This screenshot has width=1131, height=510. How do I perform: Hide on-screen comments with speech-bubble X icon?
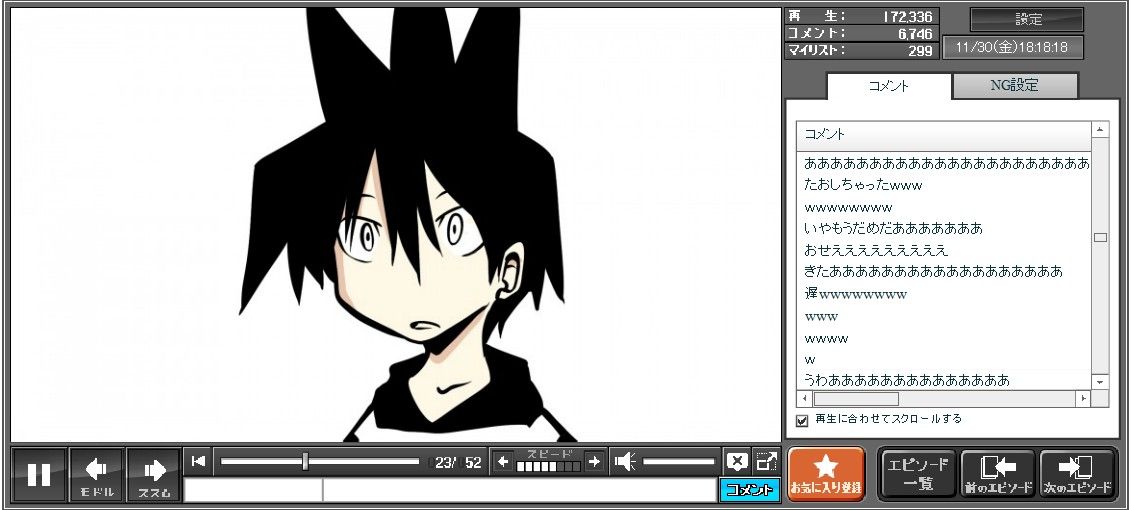point(737,461)
